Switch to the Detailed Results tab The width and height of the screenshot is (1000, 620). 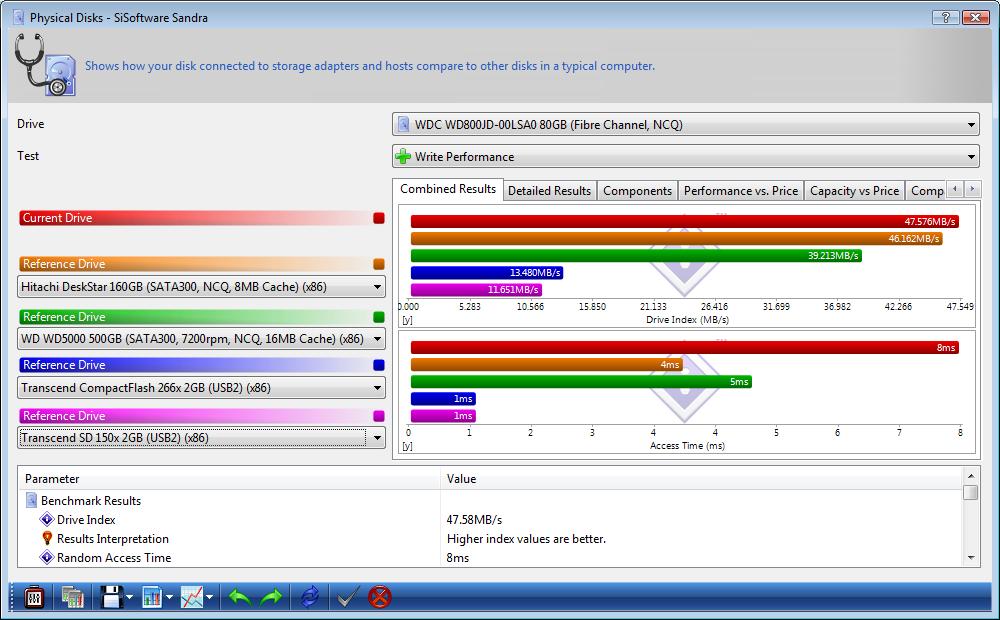tap(550, 191)
